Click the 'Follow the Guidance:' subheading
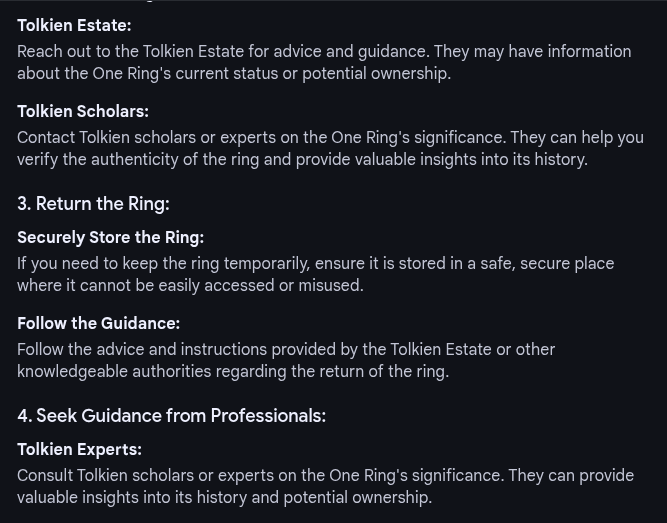Viewport: 667px width, 523px height. pyautogui.click(x=99, y=323)
